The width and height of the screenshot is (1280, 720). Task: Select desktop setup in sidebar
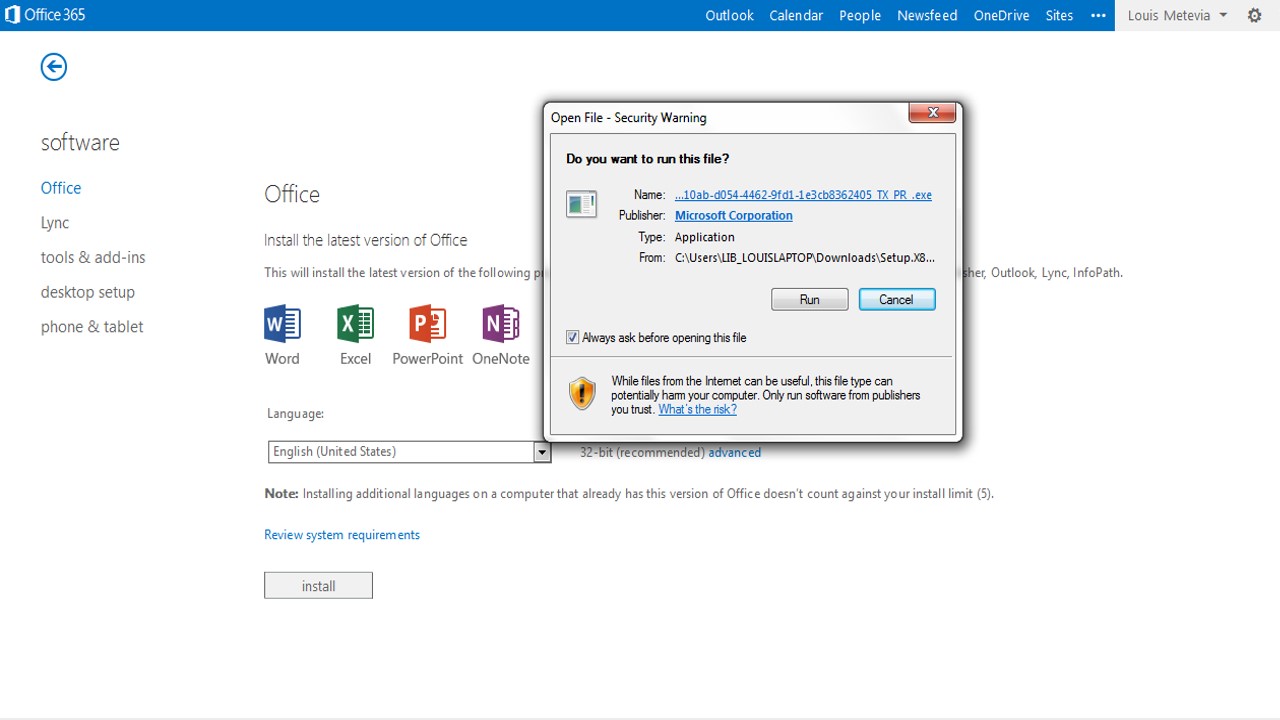tap(88, 292)
